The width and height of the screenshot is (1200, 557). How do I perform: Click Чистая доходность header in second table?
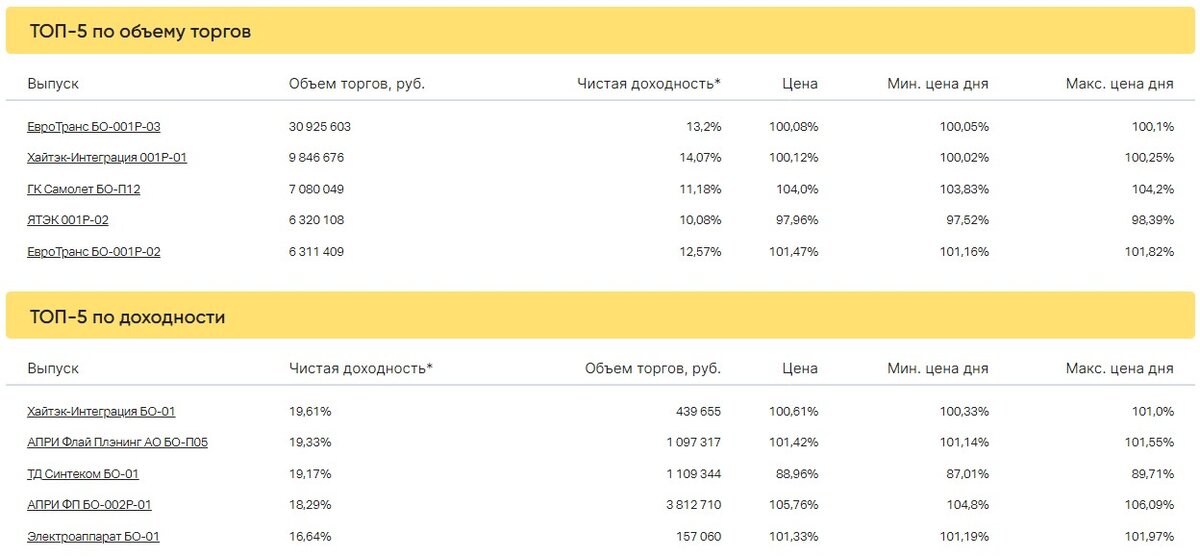pyautogui.click(x=361, y=368)
